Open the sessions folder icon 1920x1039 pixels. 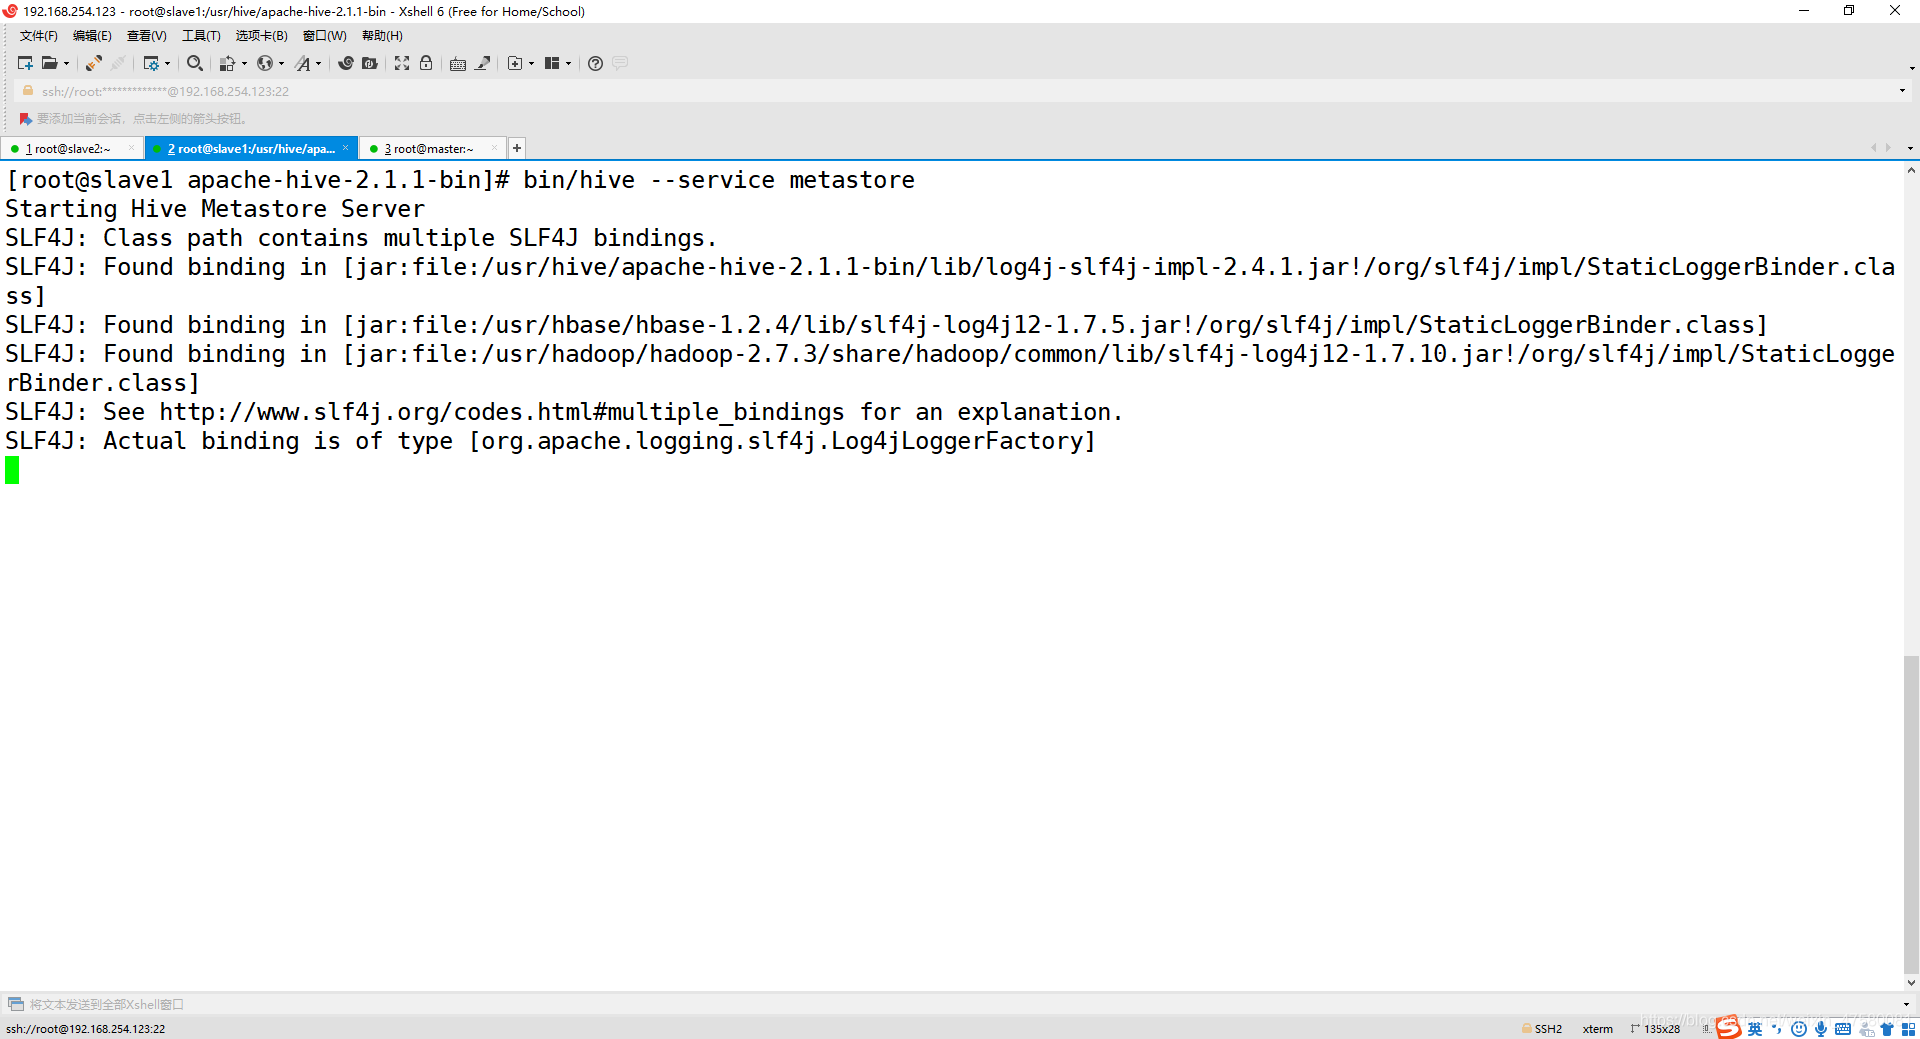pos(49,63)
